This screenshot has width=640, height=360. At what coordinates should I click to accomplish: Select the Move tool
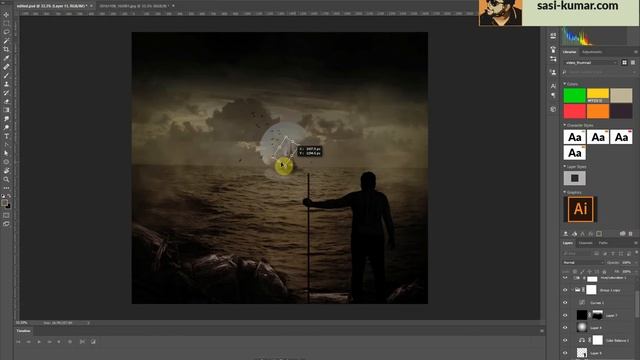pos(6,15)
